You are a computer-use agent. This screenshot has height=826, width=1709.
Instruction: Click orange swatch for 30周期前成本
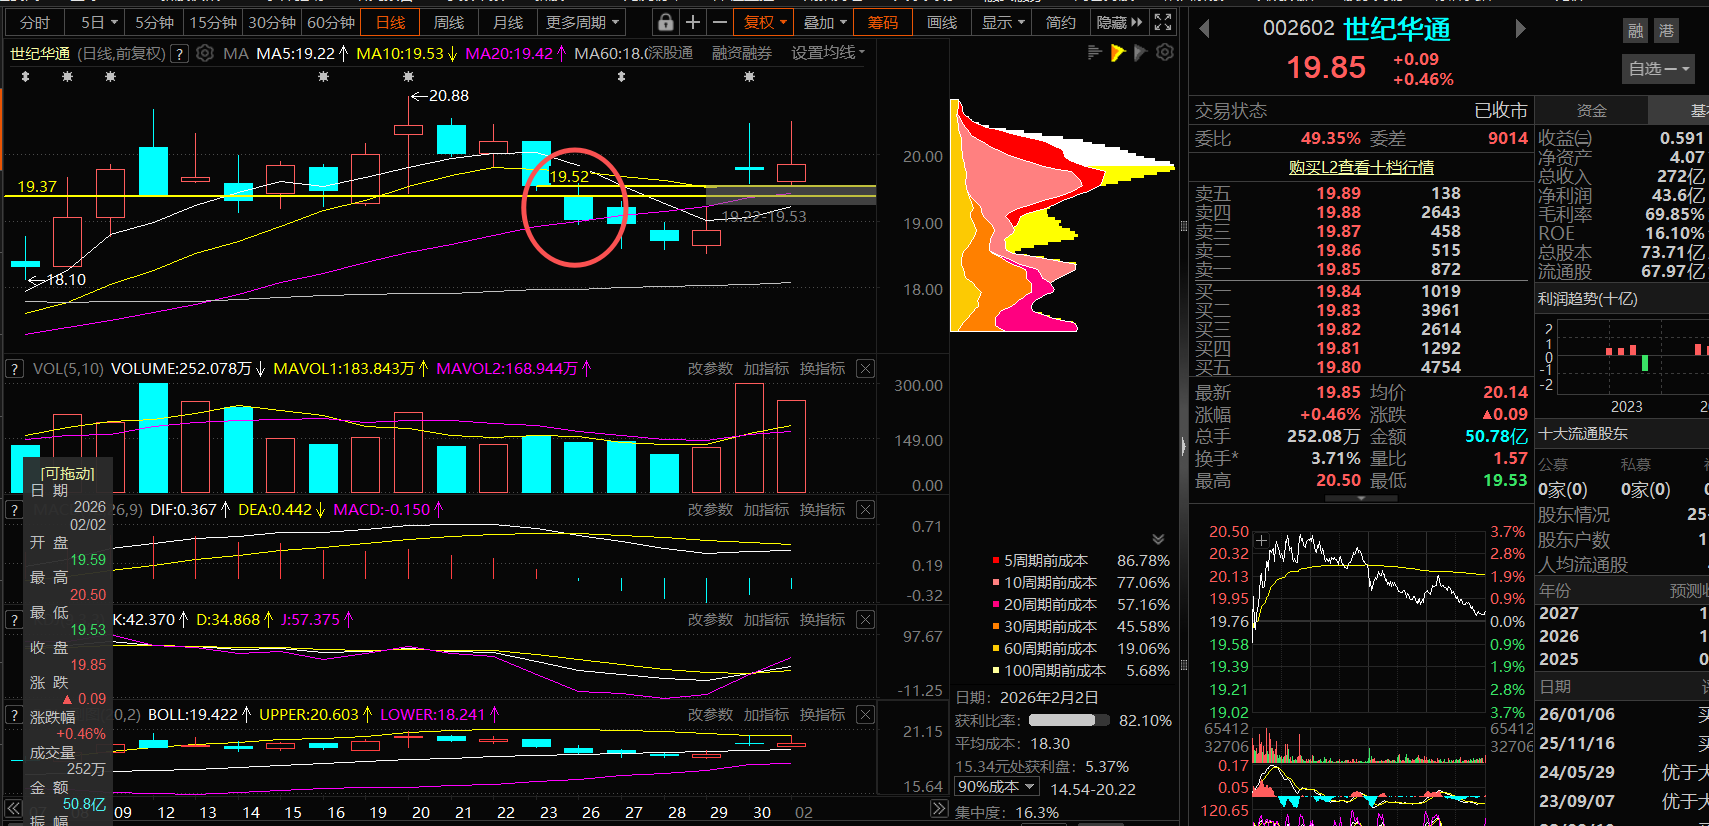(x=996, y=627)
